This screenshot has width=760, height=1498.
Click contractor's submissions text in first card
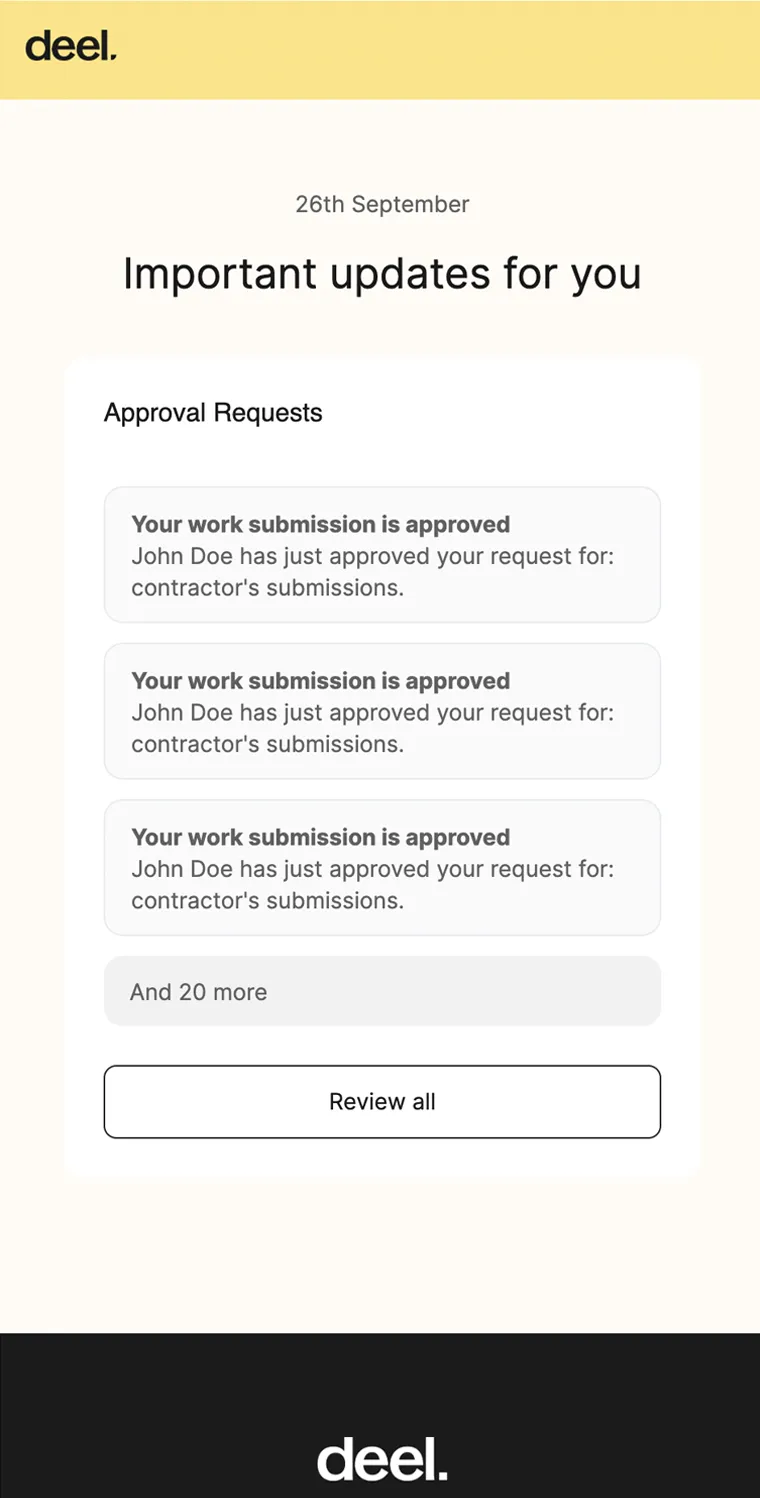(x=267, y=588)
